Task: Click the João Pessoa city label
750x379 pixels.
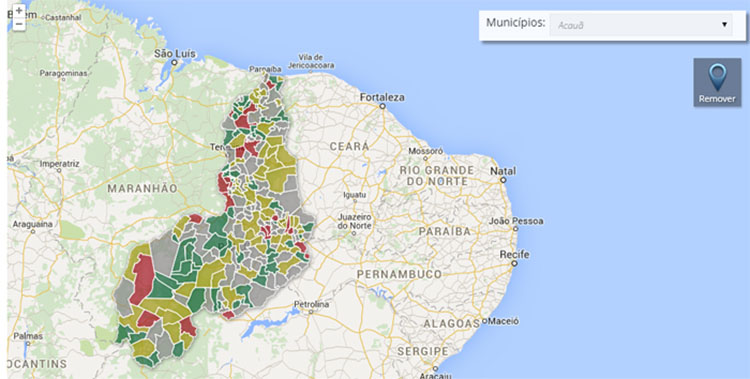Action: click(516, 221)
